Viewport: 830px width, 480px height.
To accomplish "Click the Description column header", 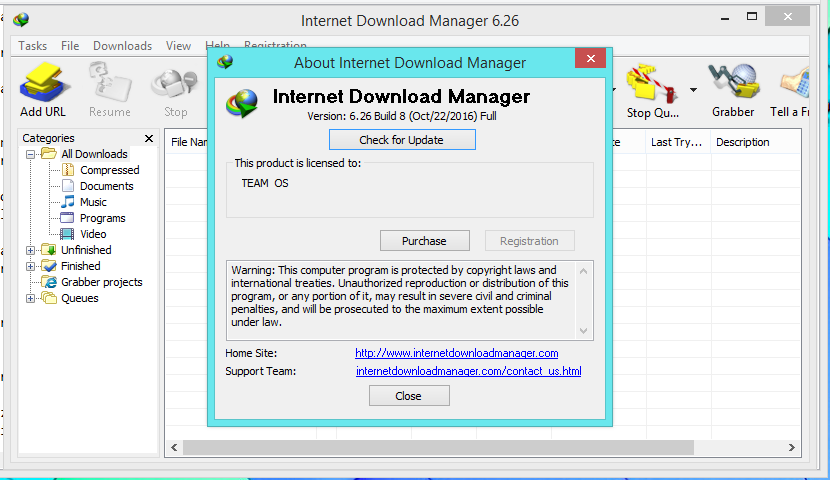I will (x=755, y=142).
